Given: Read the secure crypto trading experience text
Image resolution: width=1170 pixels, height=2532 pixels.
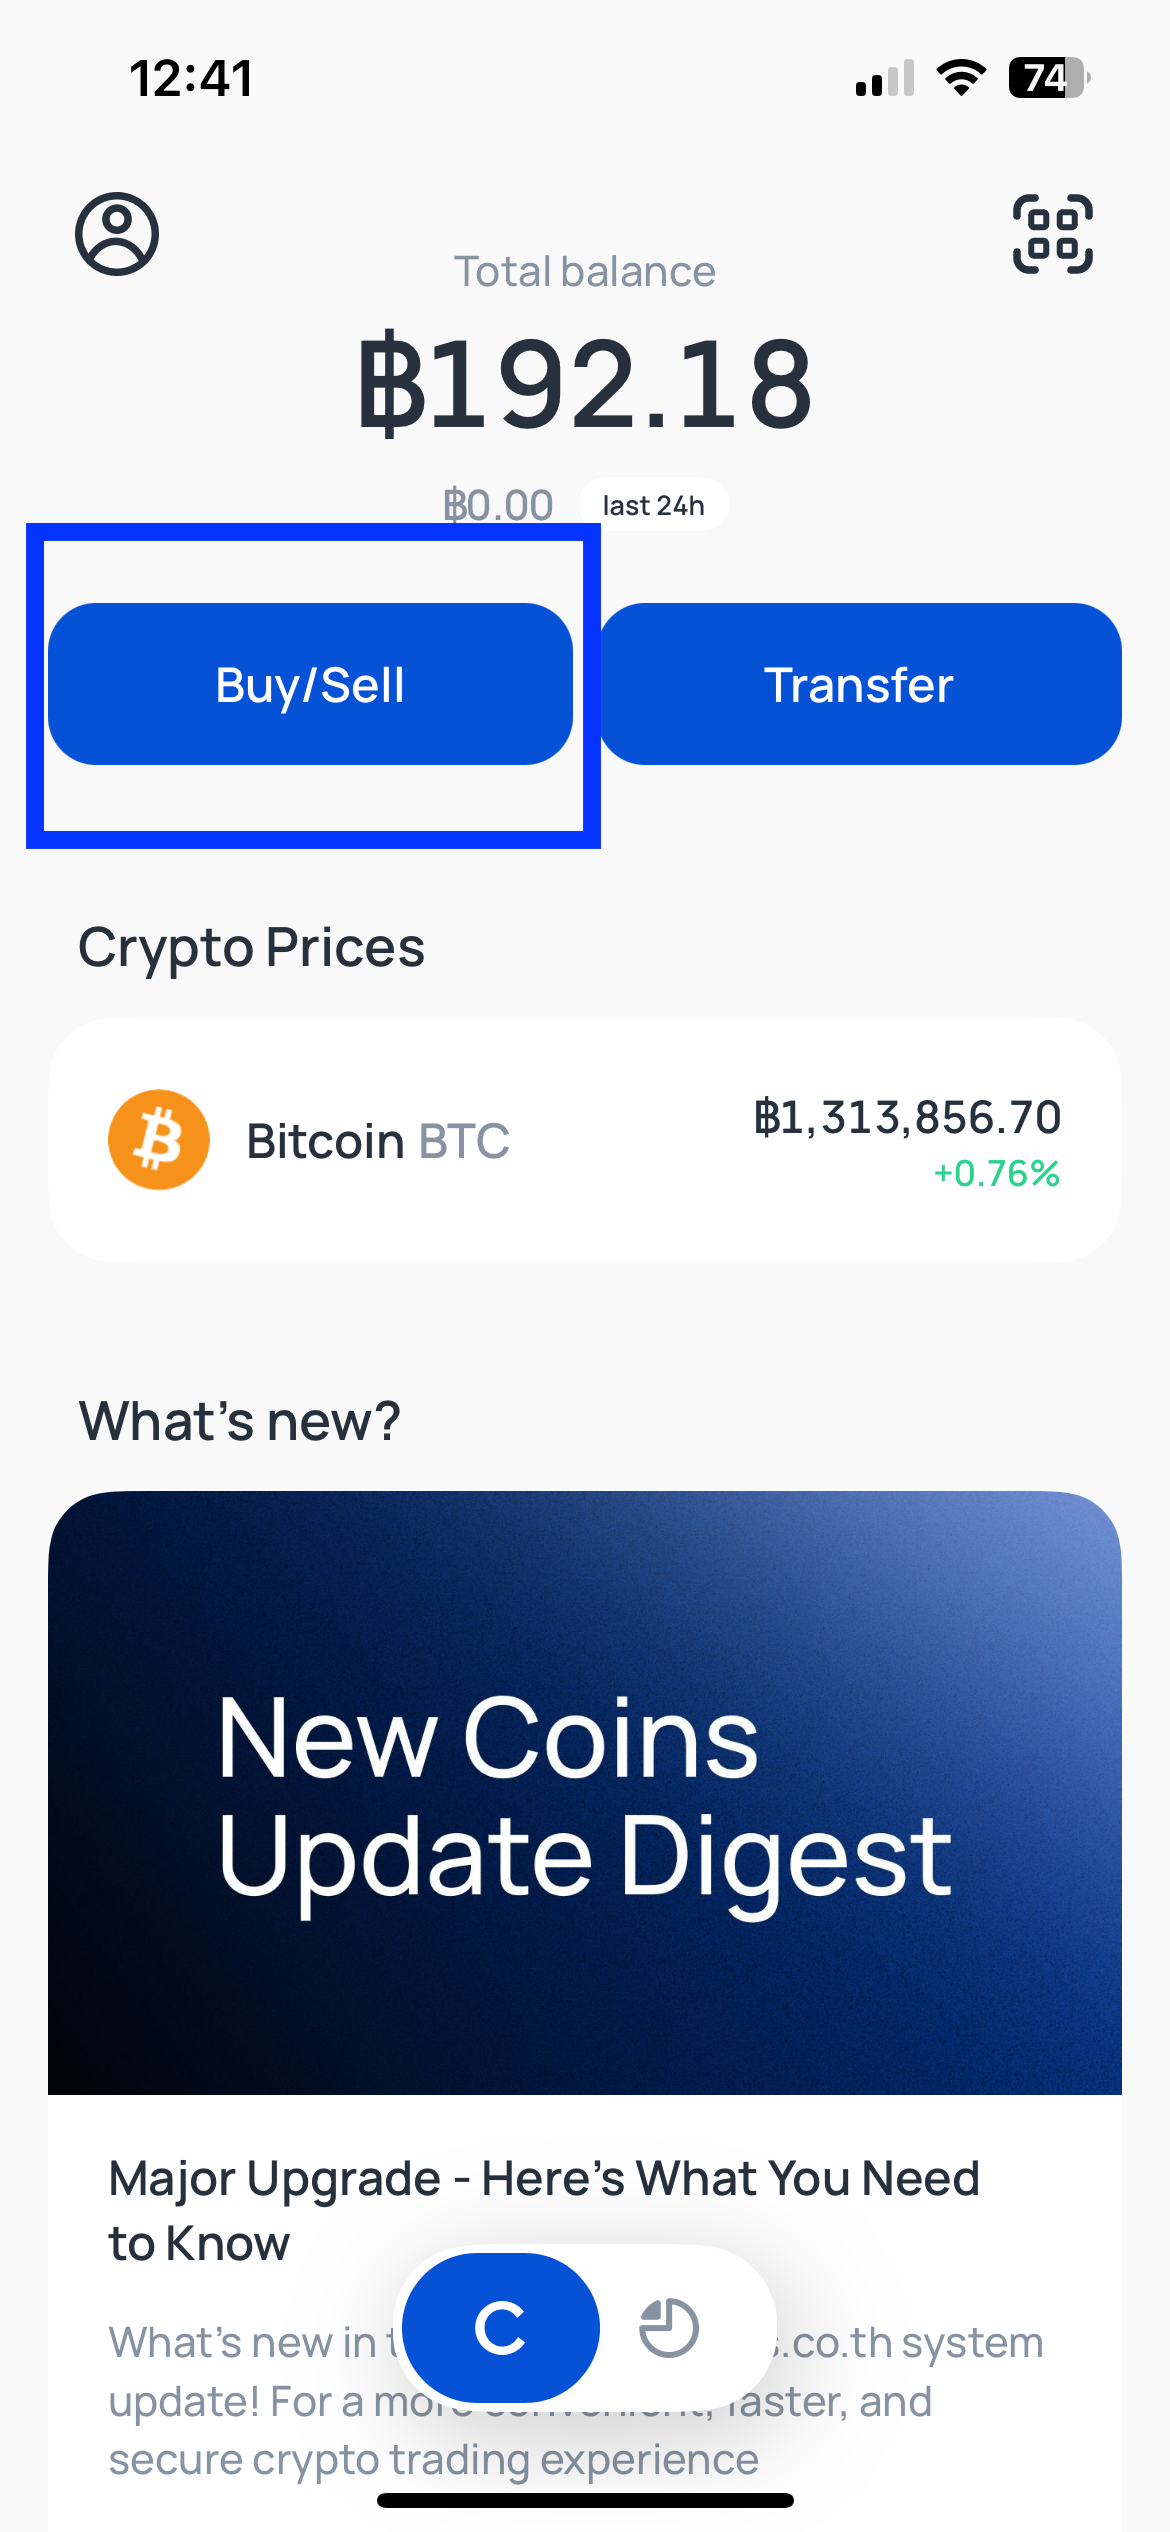Looking at the screenshot, I should coord(433,2460).
